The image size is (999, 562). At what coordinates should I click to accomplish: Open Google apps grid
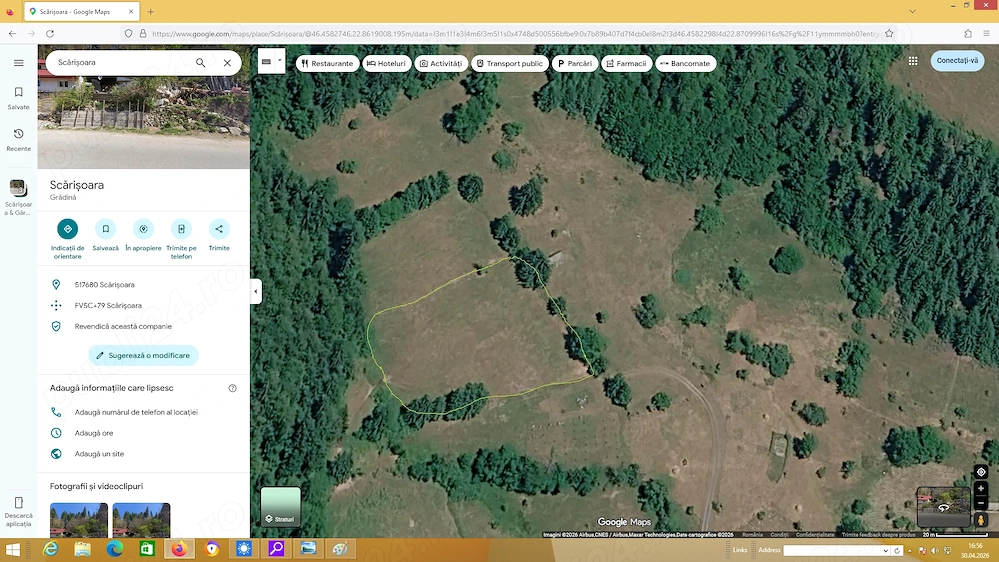[913, 61]
